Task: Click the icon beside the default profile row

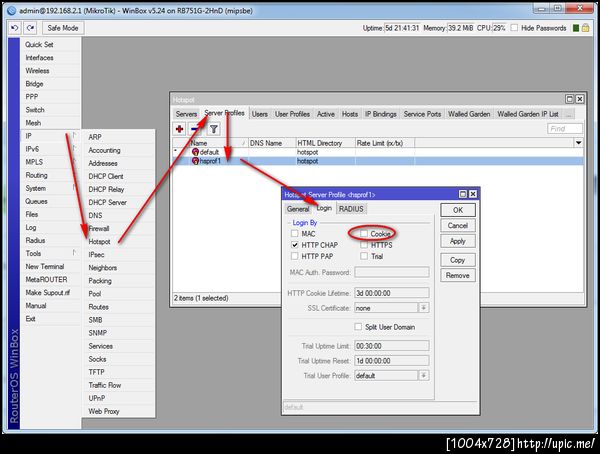Action: [195, 152]
